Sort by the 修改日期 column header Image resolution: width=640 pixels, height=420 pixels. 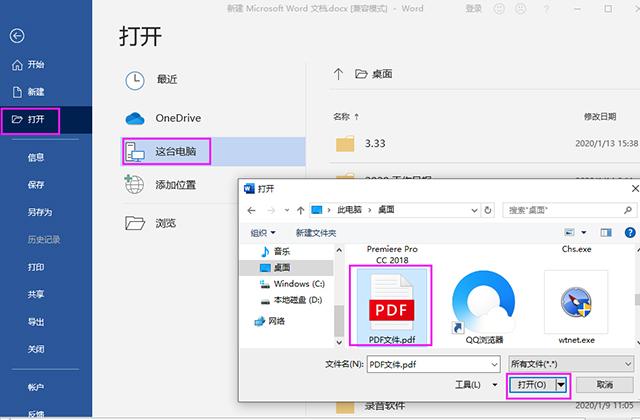coord(600,117)
